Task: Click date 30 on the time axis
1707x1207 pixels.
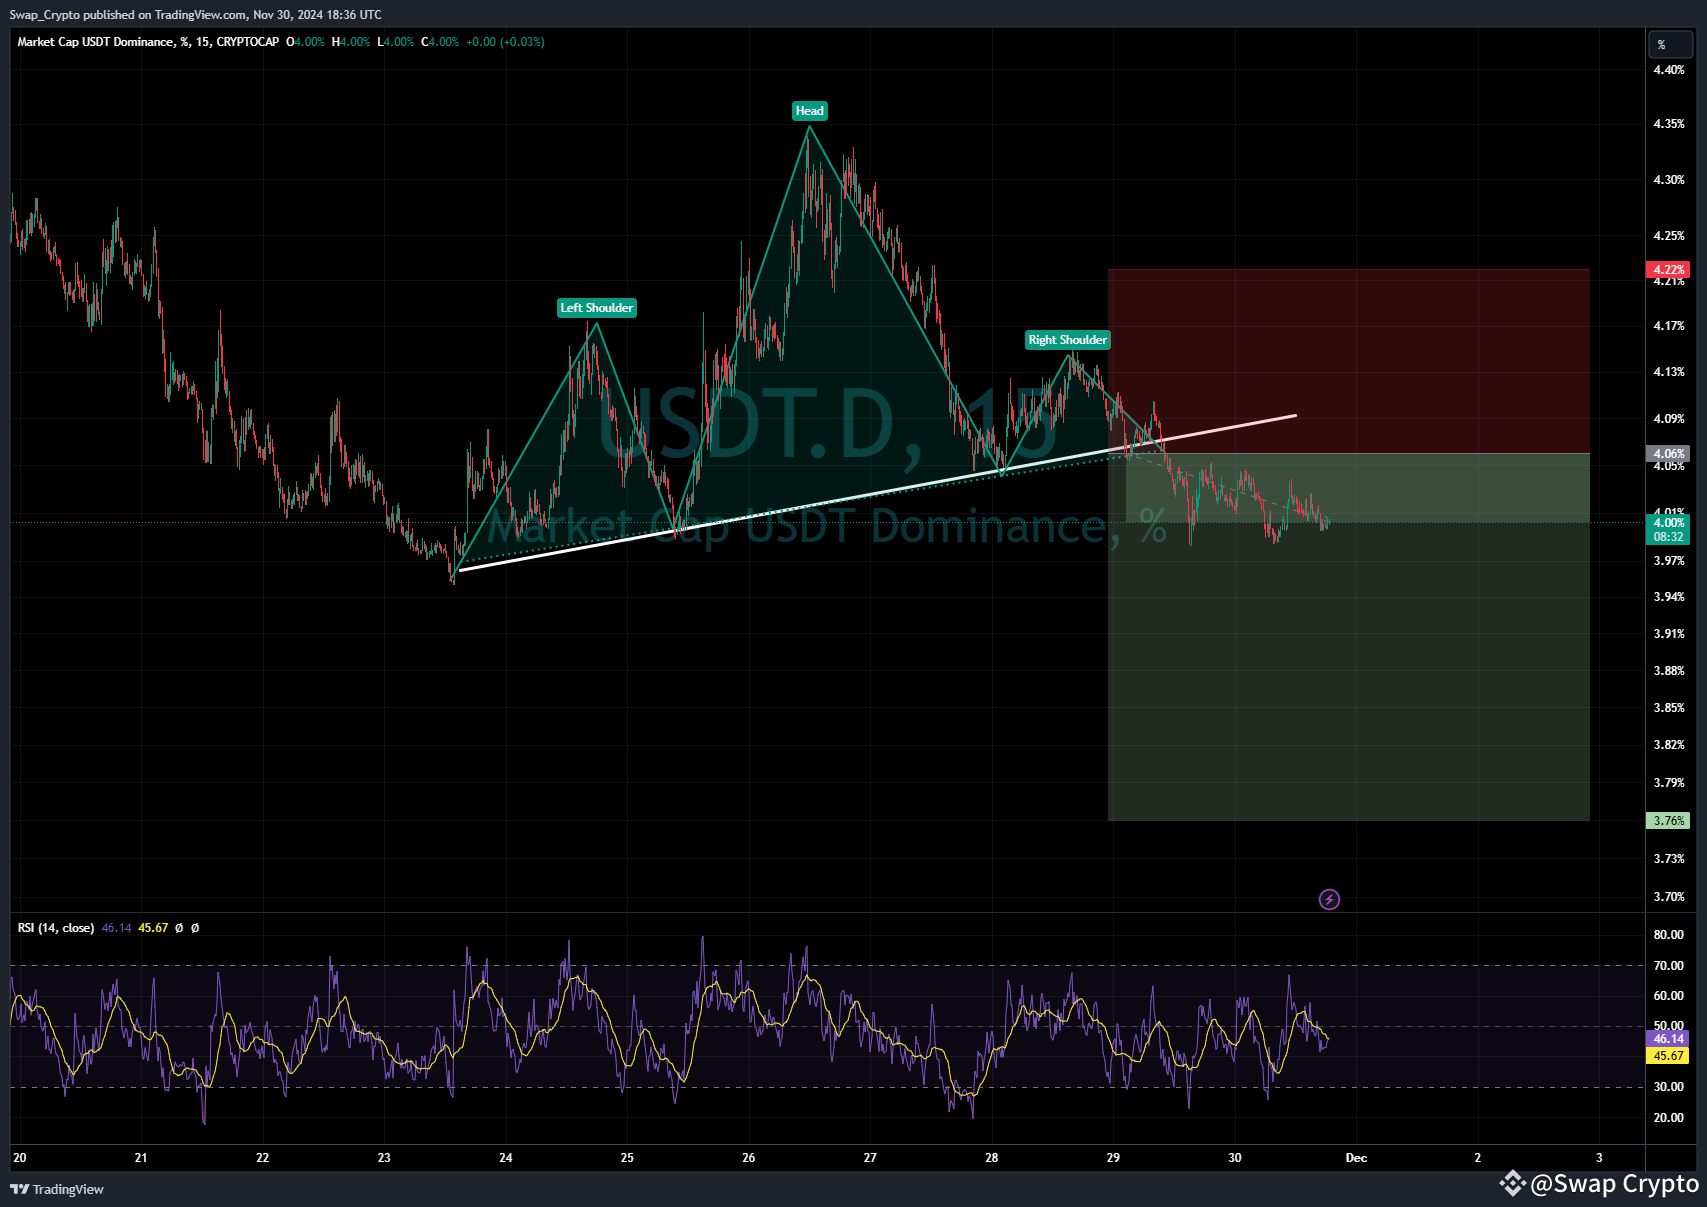Action: click(x=1235, y=1158)
